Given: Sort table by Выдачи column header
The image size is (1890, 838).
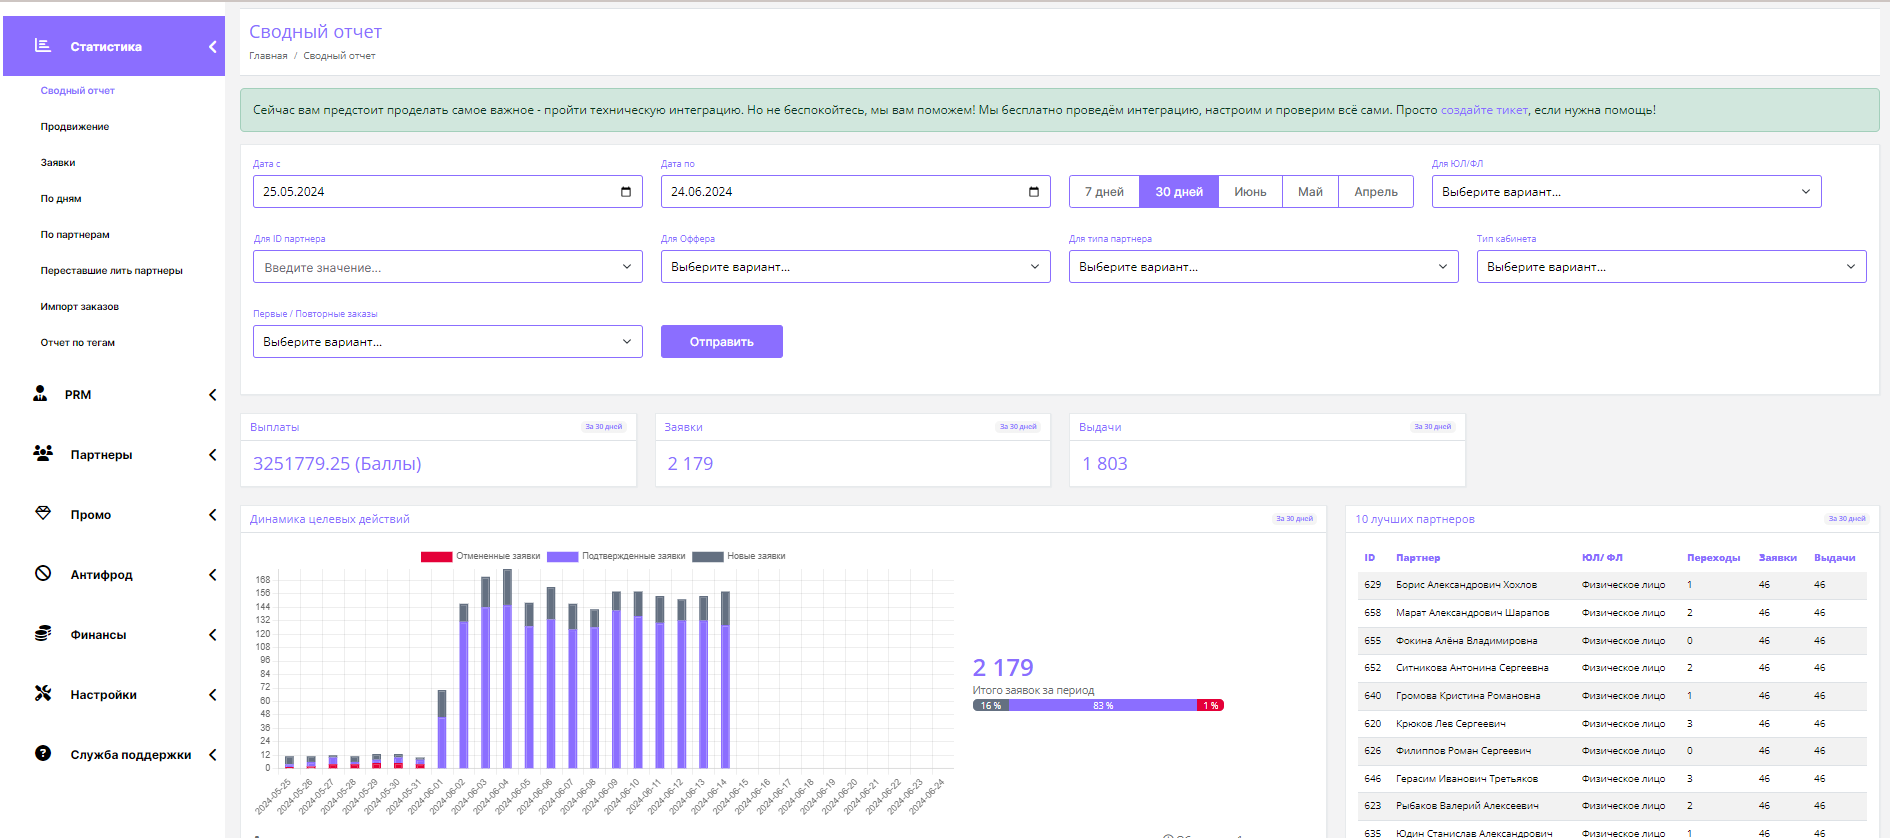Looking at the screenshot, I should tap(1834, 558).
